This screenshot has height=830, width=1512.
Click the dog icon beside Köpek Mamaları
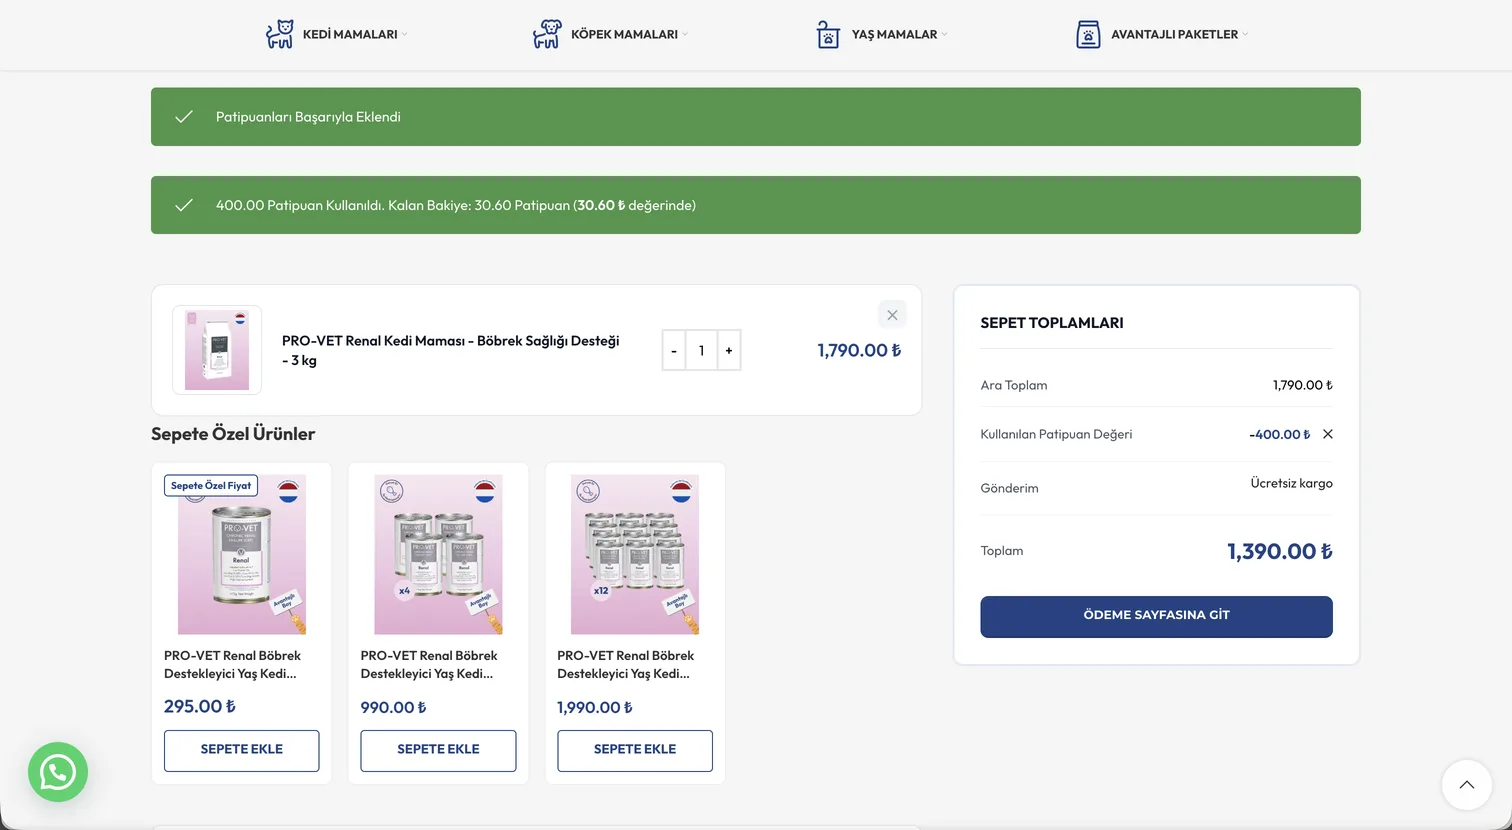547,34
